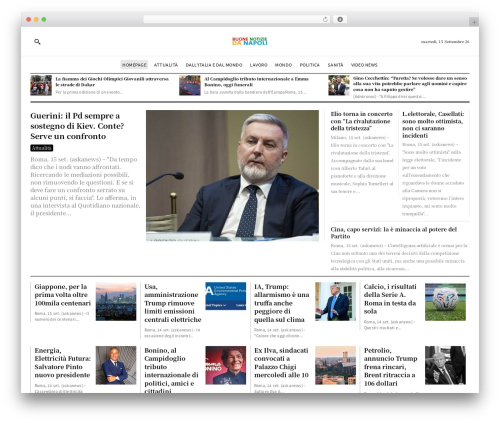Click the Emma Bonino portrait thumbnail
The image size is (500, 423).
click(x=226, y=365)
